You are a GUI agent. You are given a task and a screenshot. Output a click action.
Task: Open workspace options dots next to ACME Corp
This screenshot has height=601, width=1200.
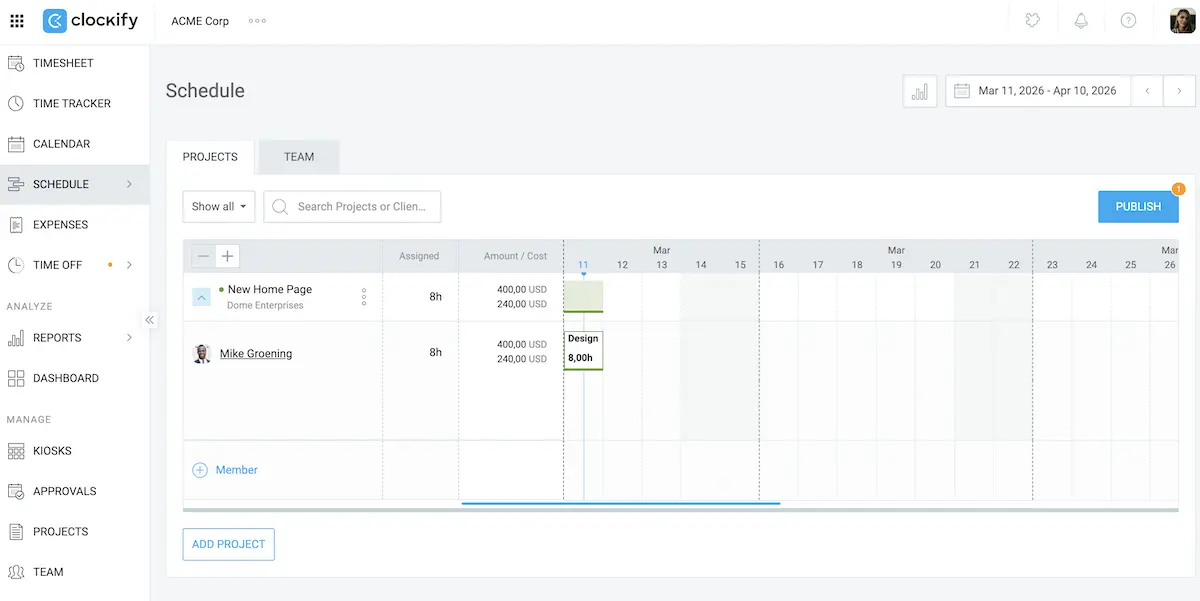[x=257, y=20]
